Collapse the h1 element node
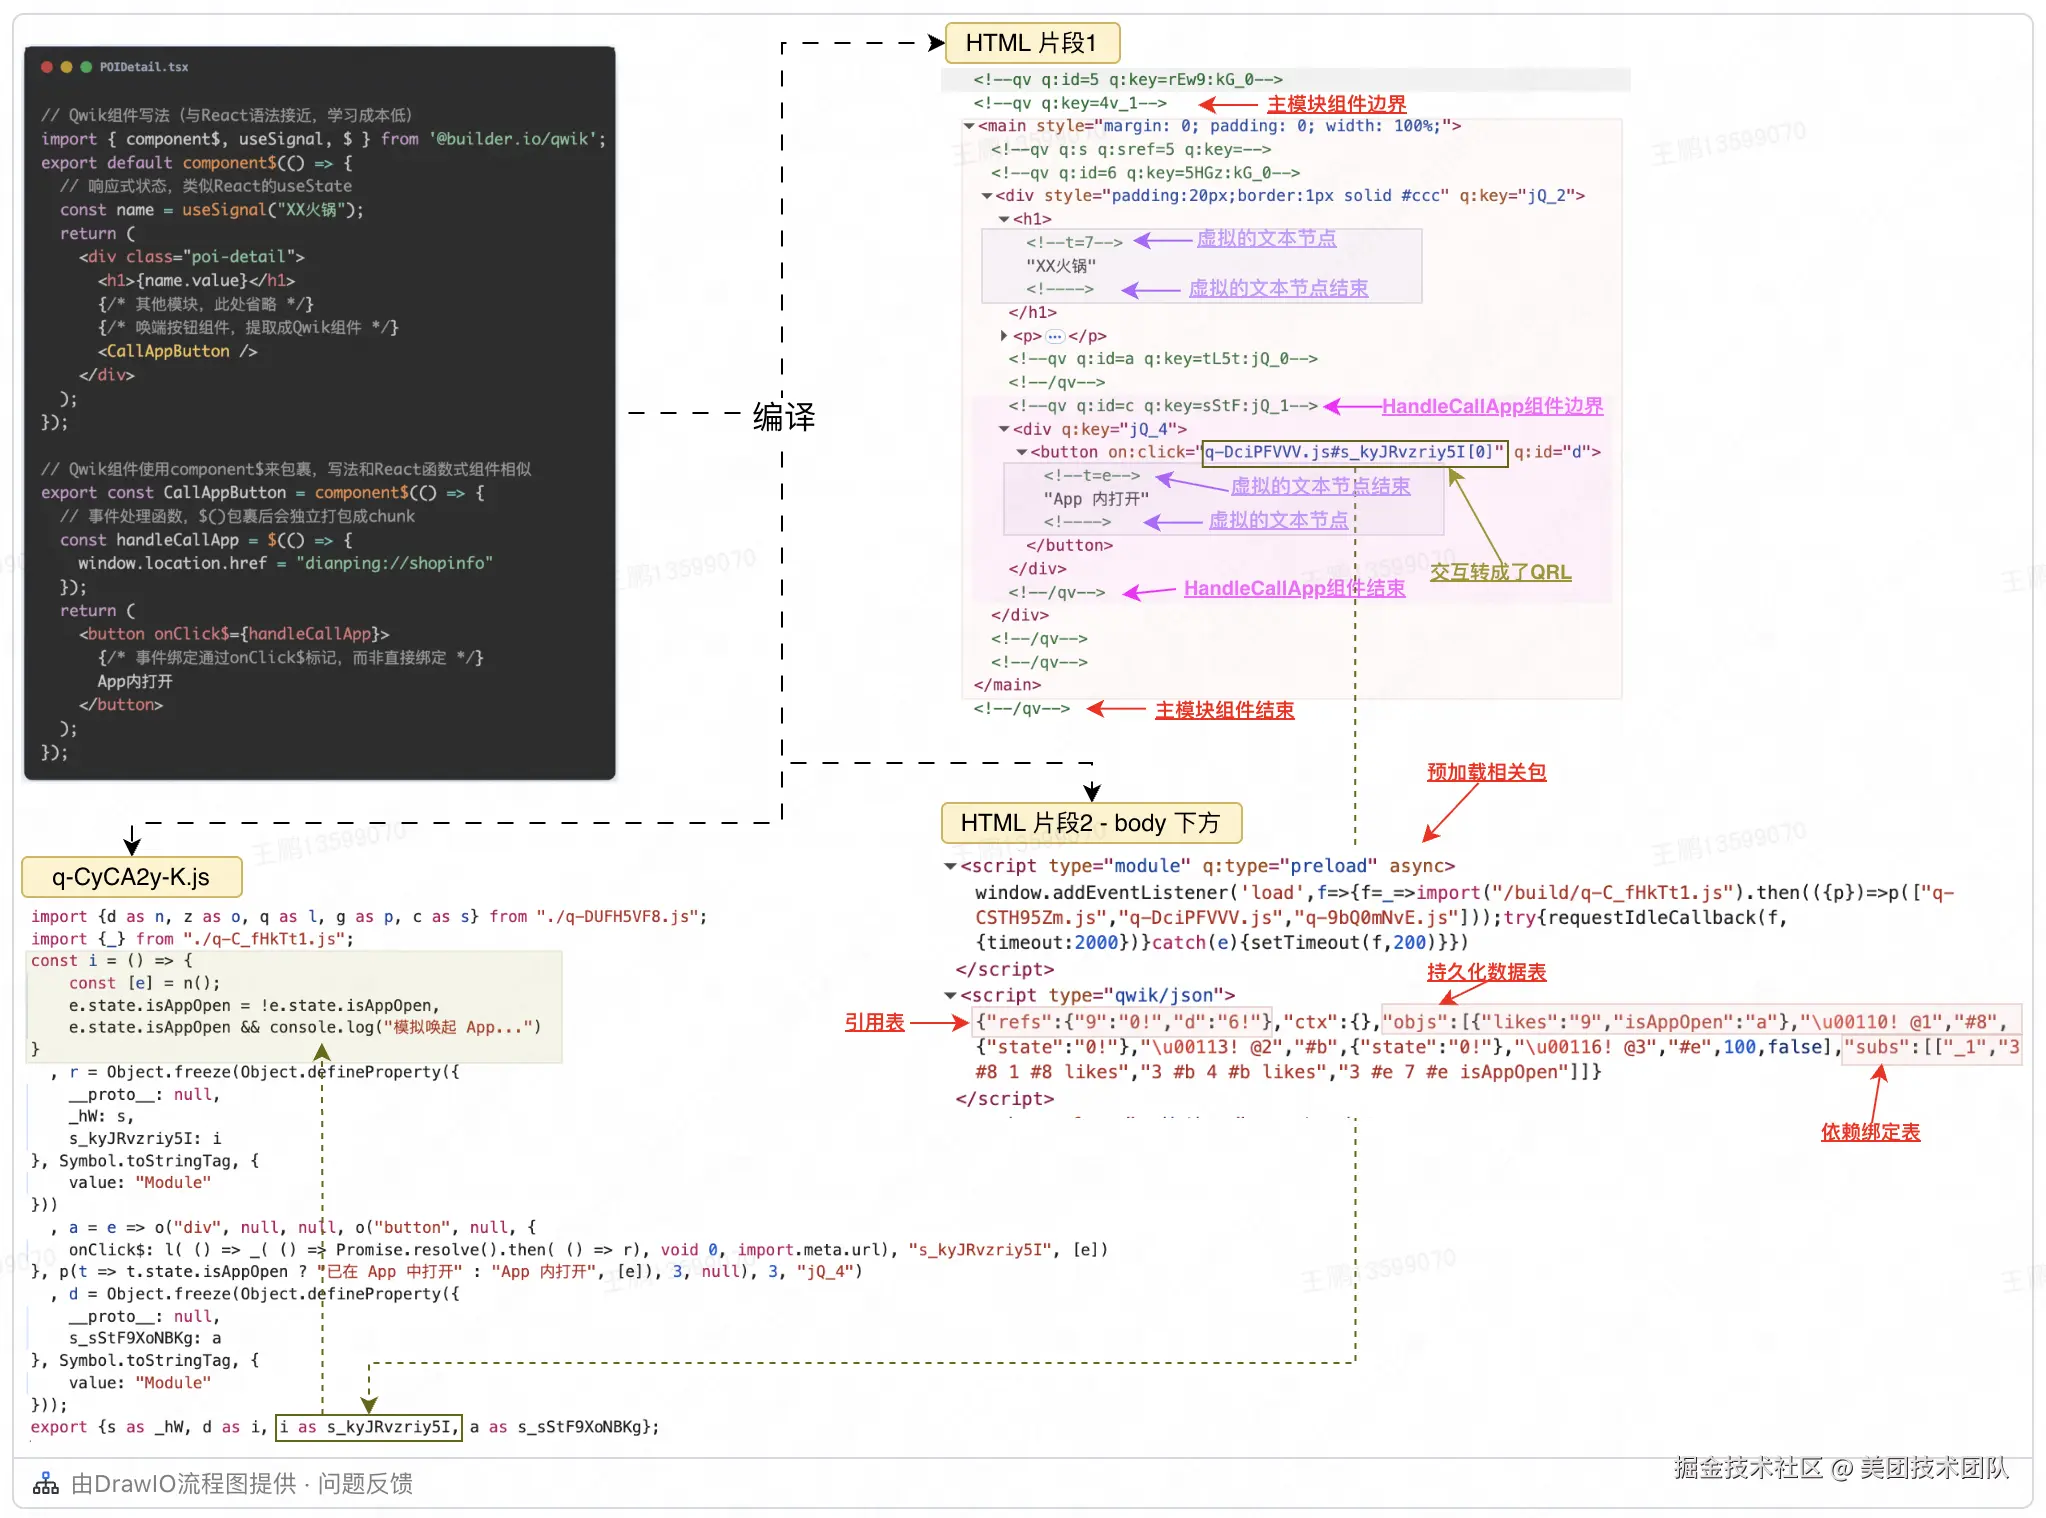The image size is (2046, 1518). click(1003, 219)
